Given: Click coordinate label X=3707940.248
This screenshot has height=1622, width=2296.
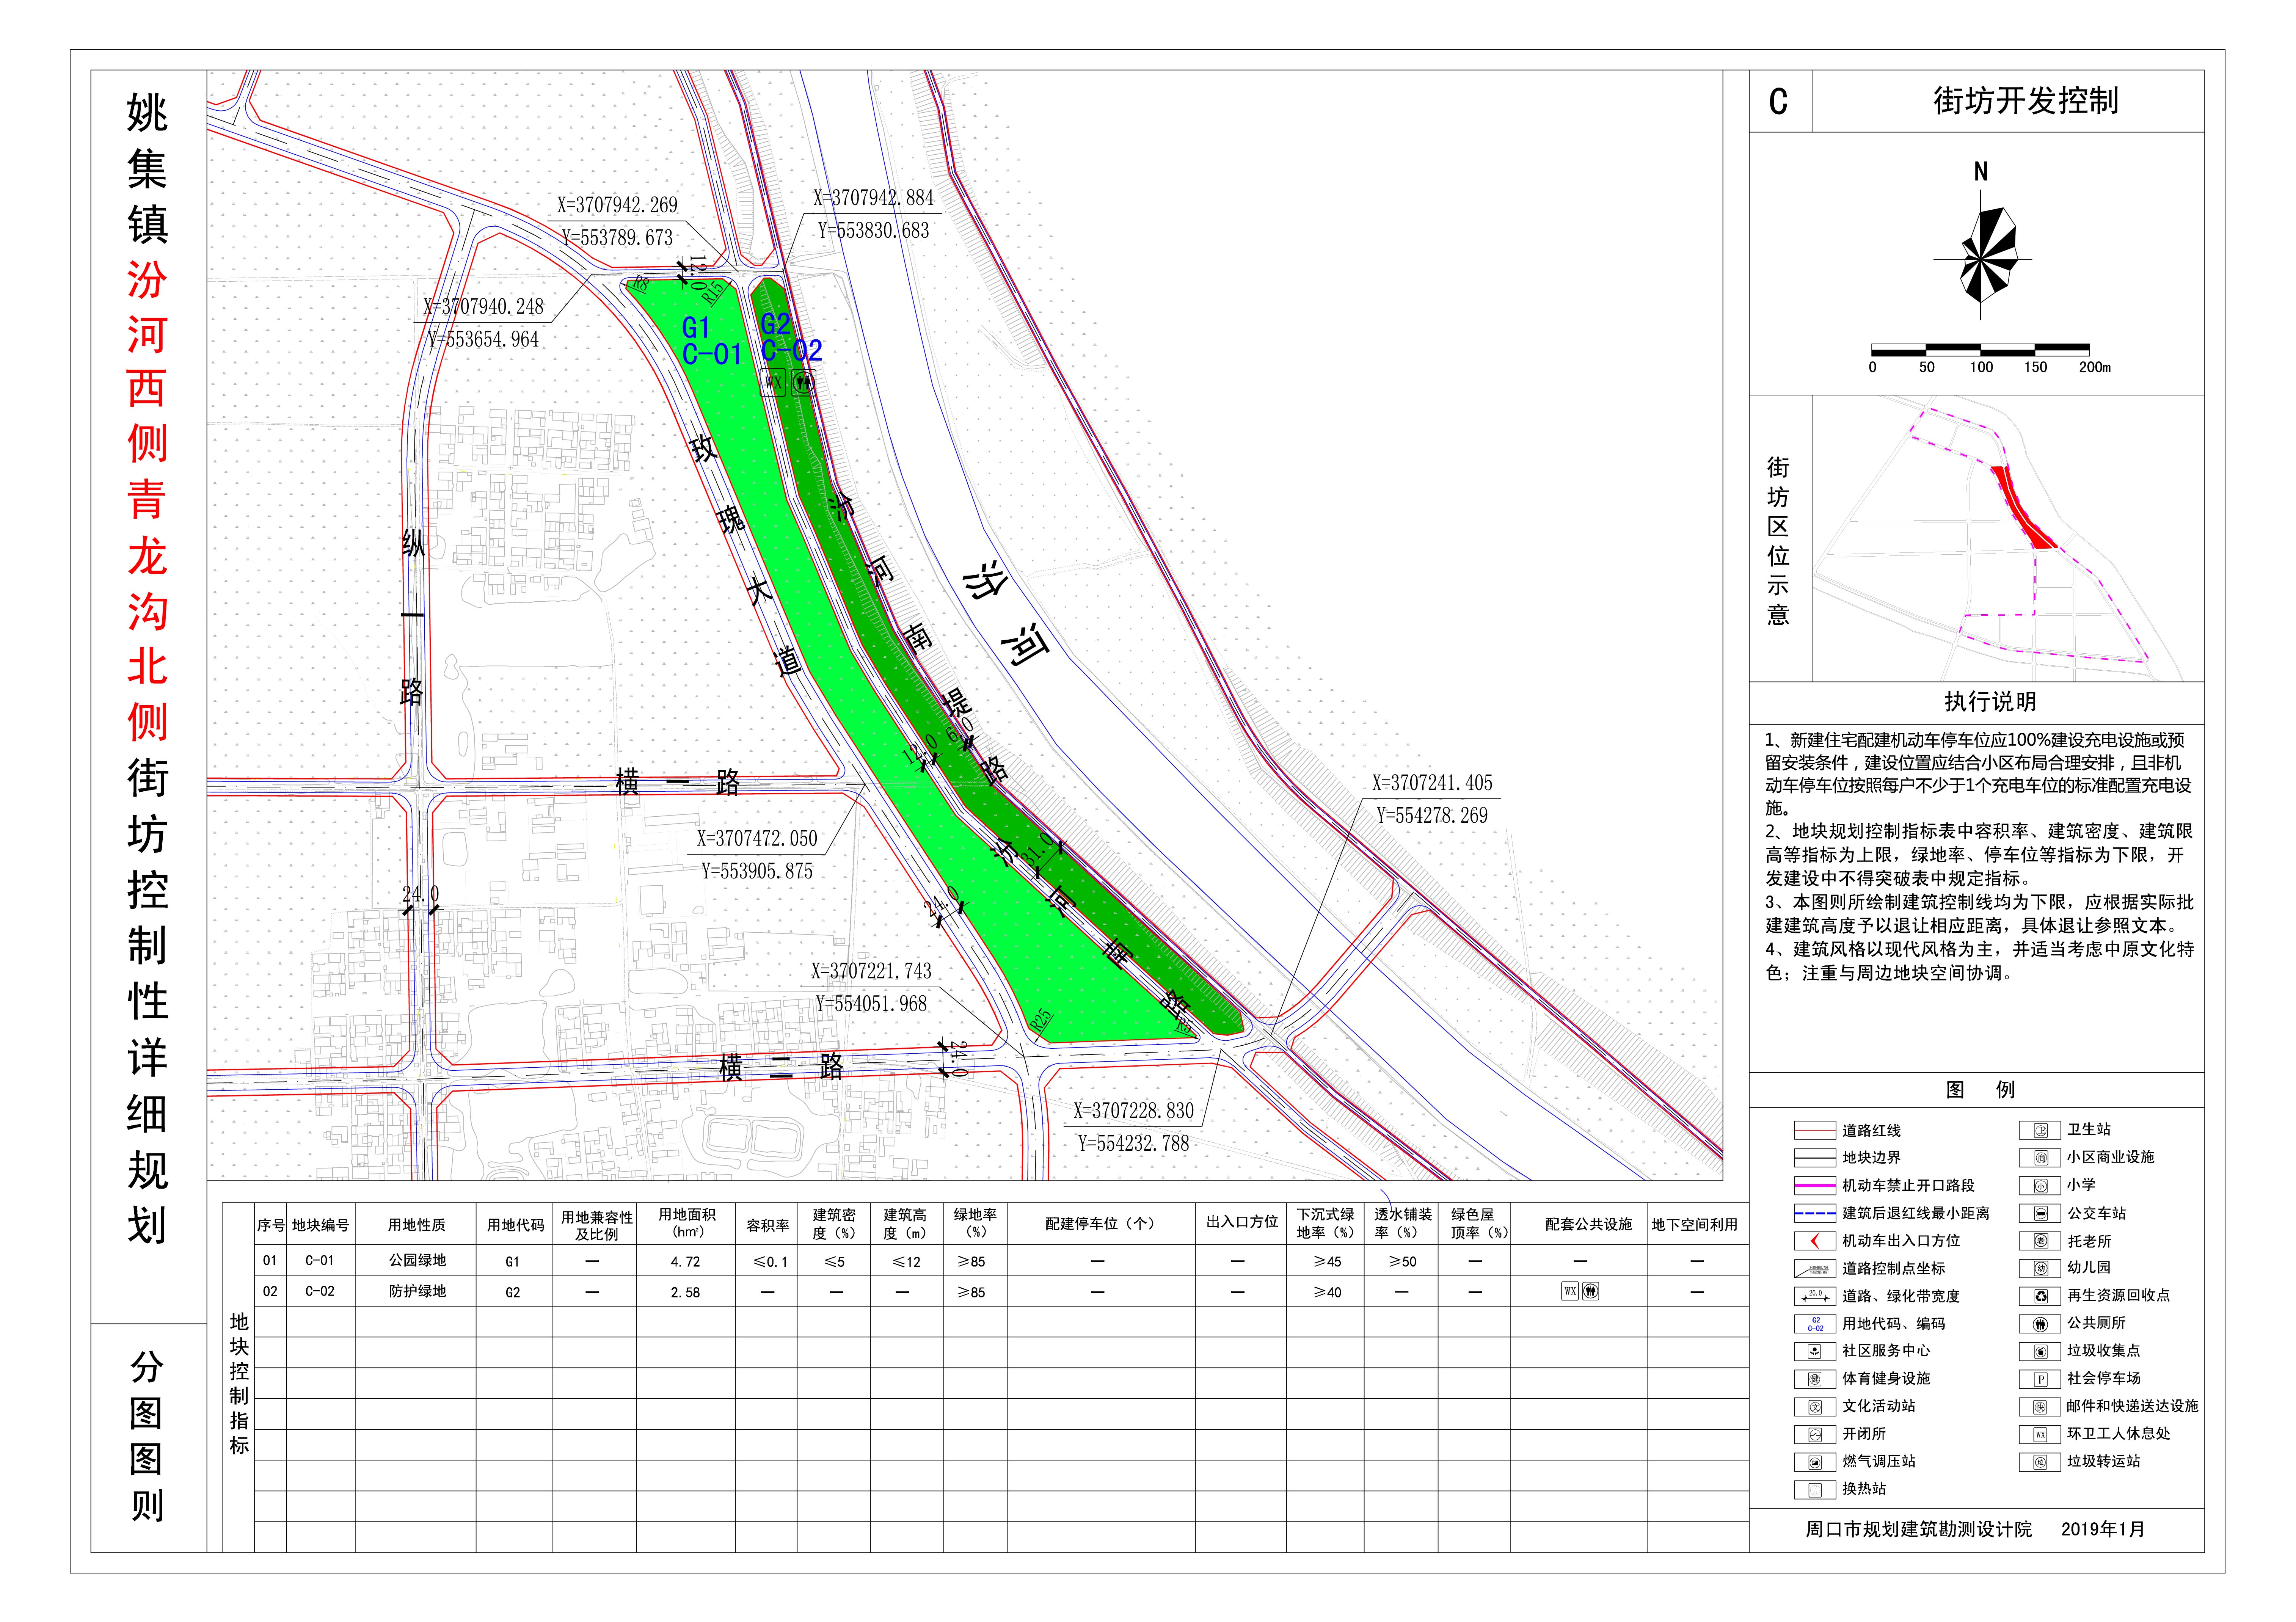Looking at the screenshot, I should pos(483,307).
